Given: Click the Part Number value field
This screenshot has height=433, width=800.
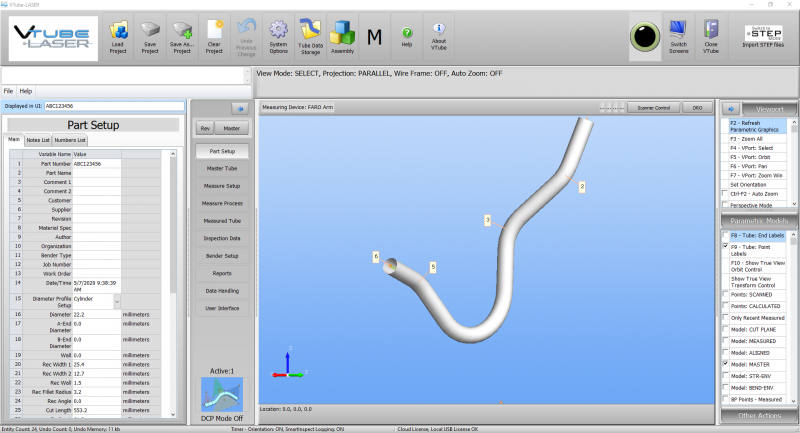Looking at the screenshot, I should [97, 164].
